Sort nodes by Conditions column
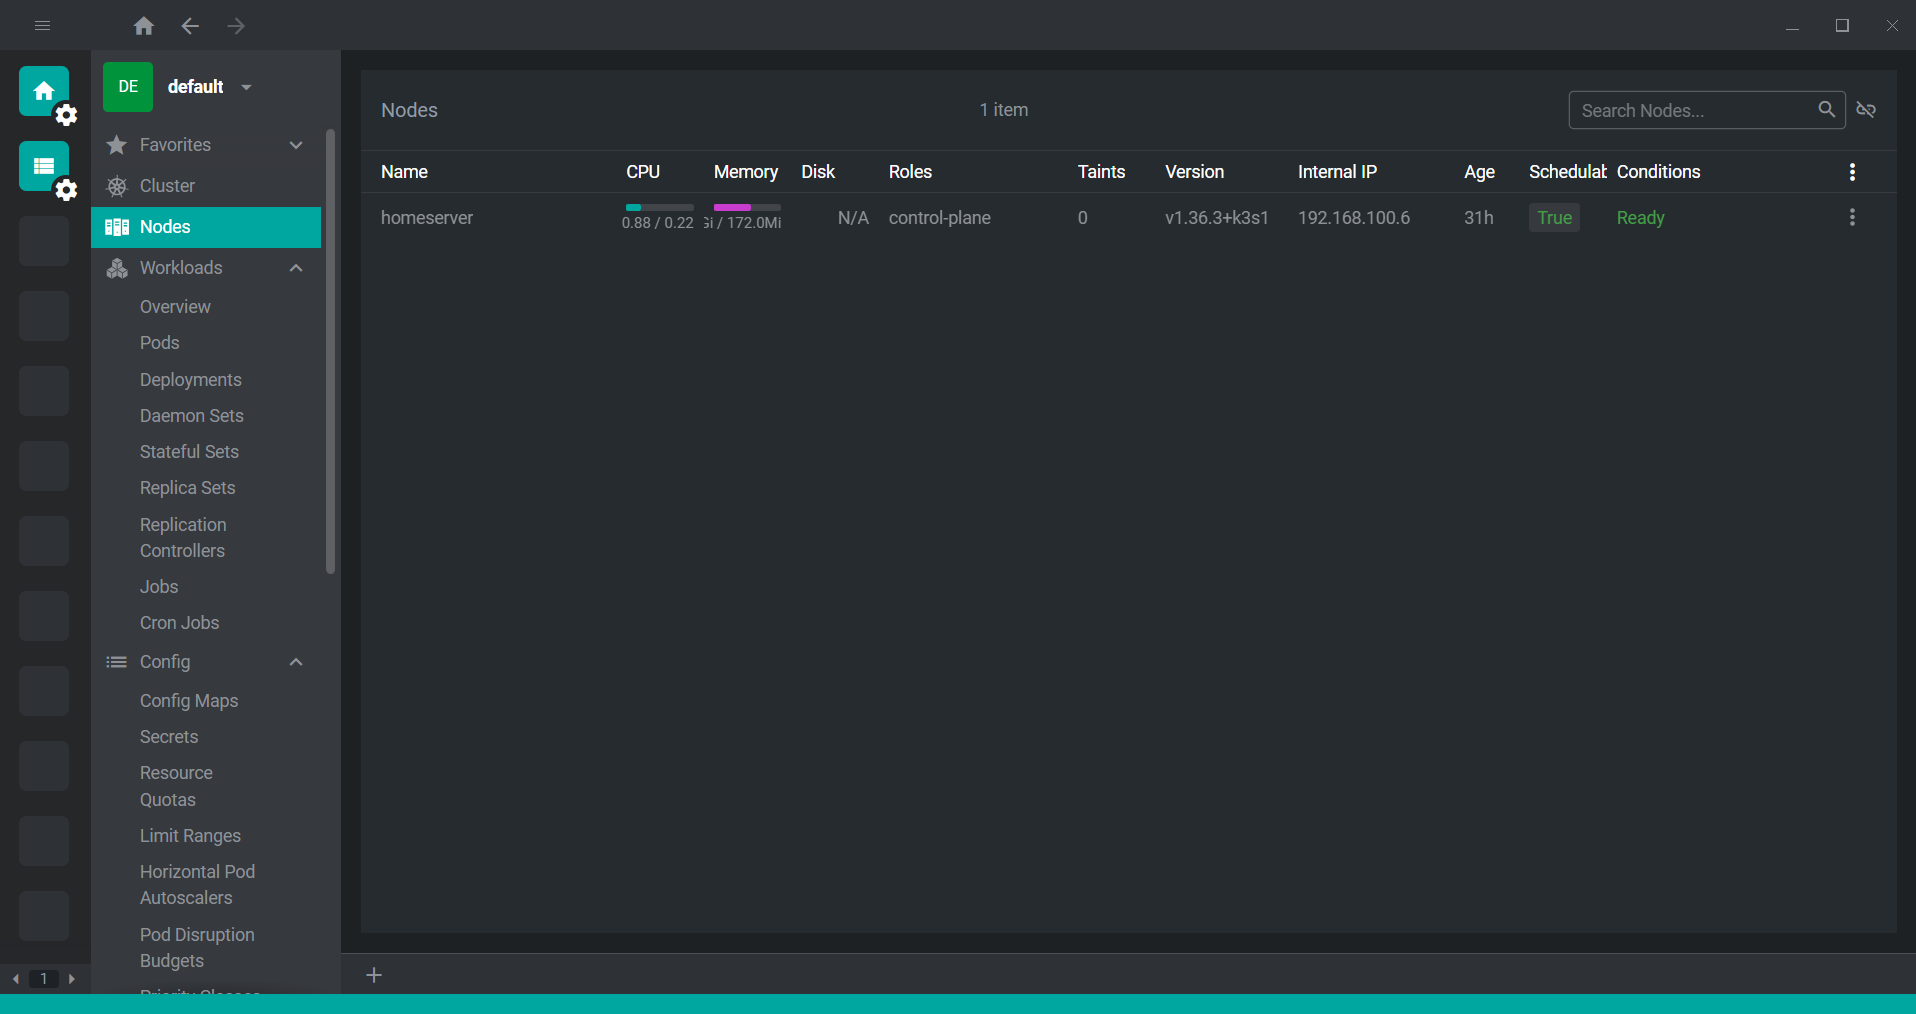The image size is (1916, 1014). click(x=1658, y=172)
